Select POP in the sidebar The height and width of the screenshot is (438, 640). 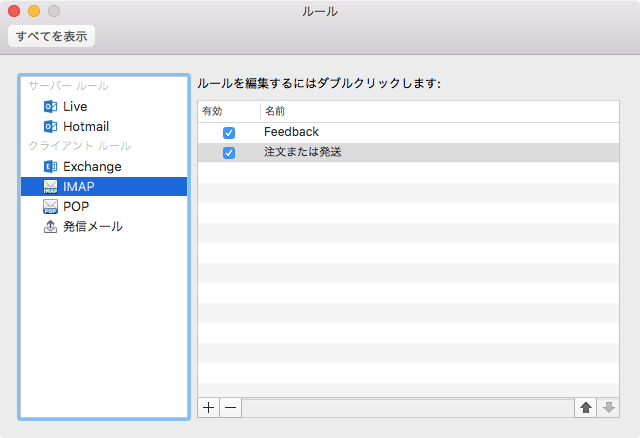click(104, 207)
